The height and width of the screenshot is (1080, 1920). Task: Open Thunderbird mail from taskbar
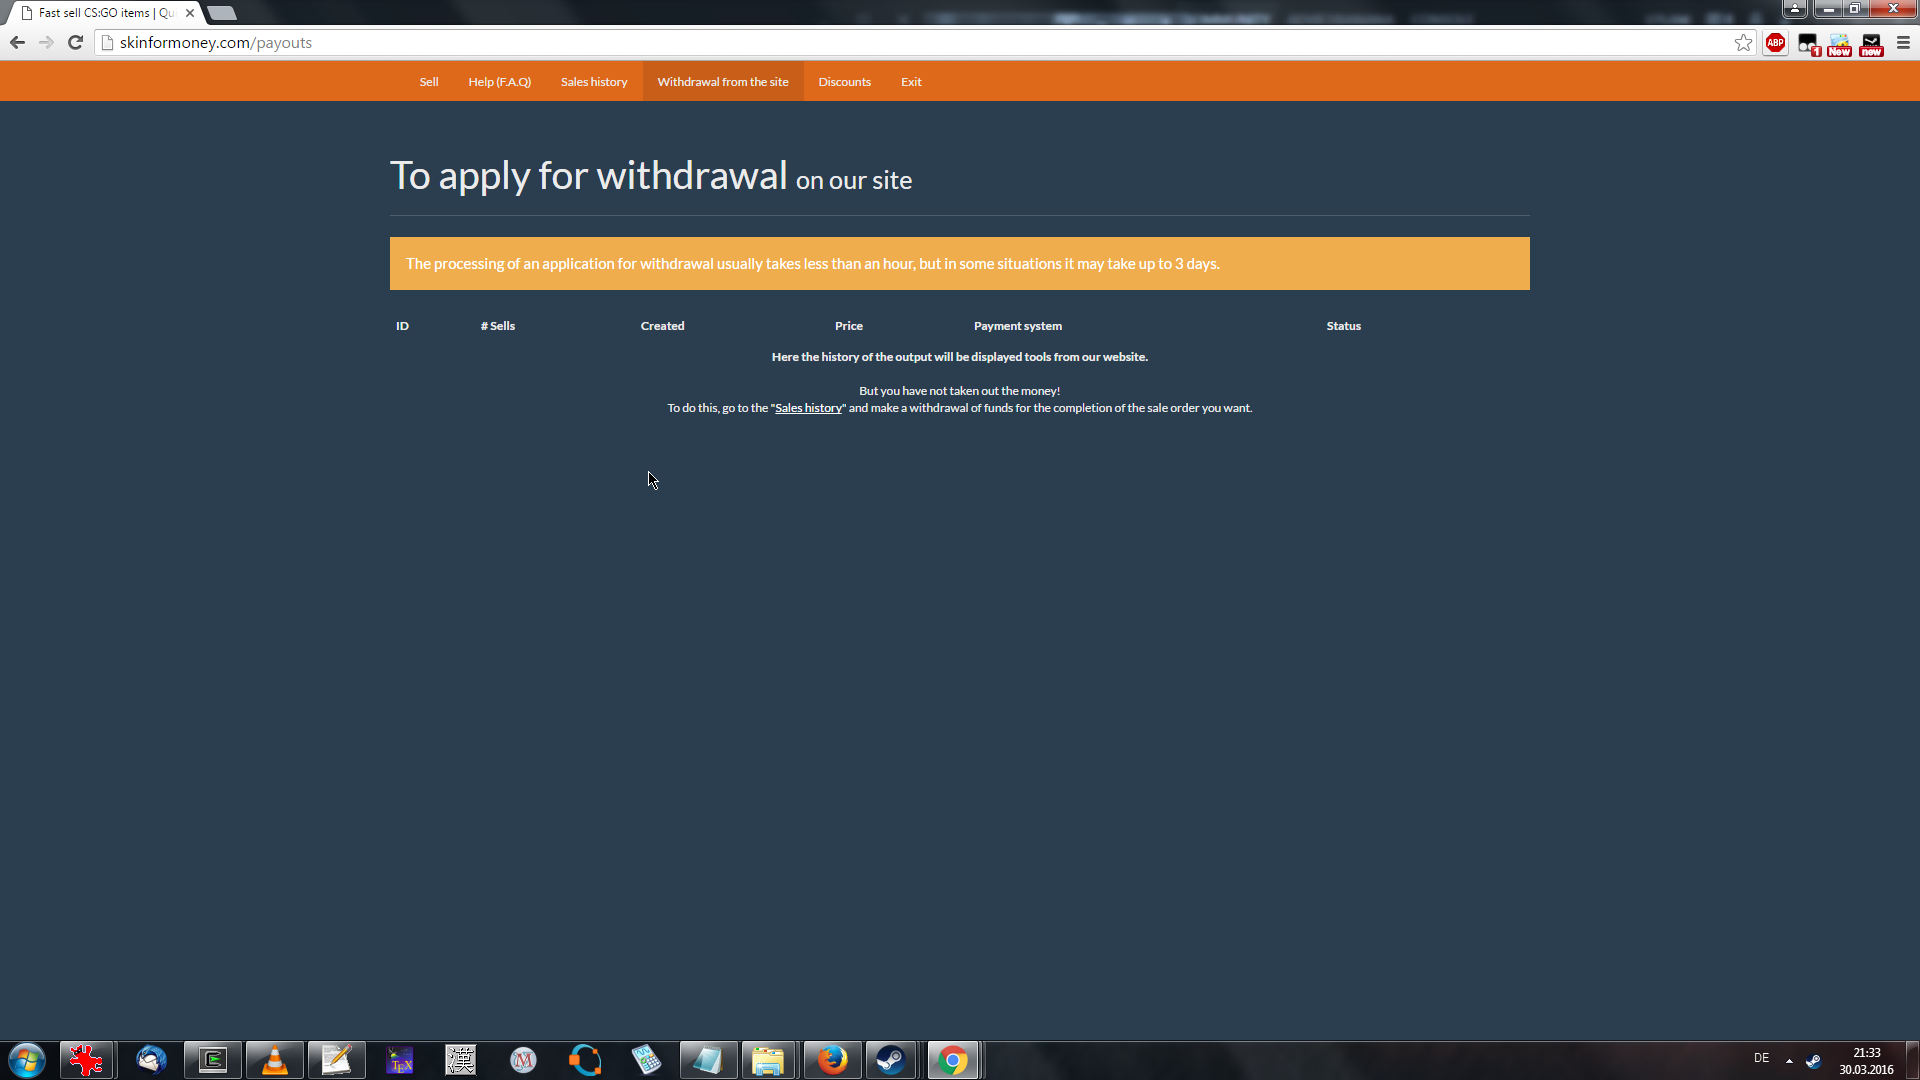click(151, 1060)
